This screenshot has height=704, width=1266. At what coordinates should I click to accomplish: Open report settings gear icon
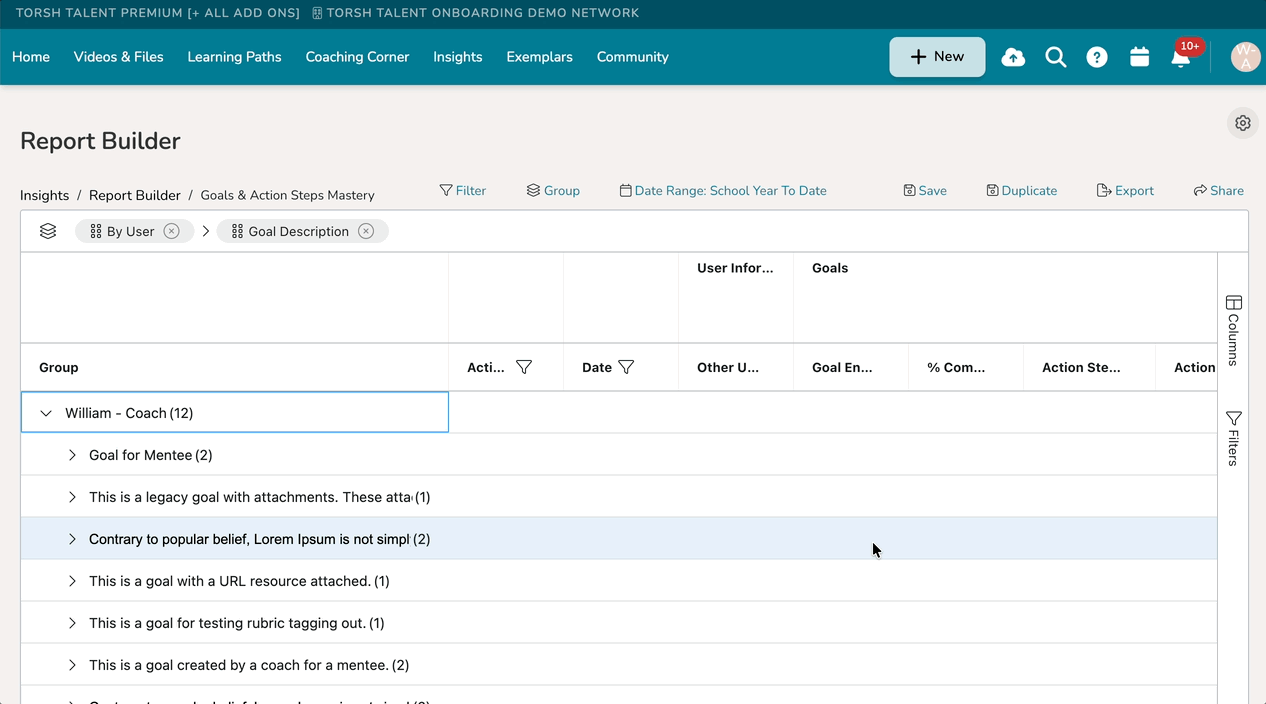(1242, 123)
